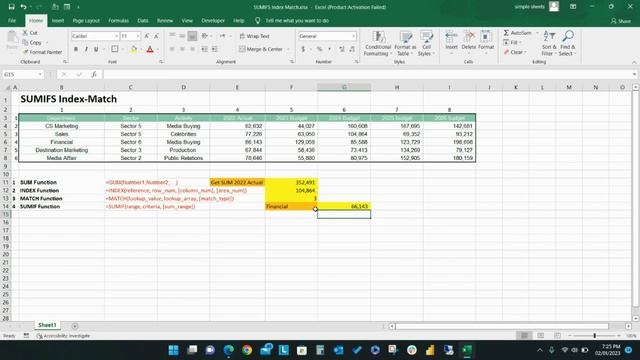Pick the yellow Fill Color swatch
640x360 pixels.
[x=134, y=49]
